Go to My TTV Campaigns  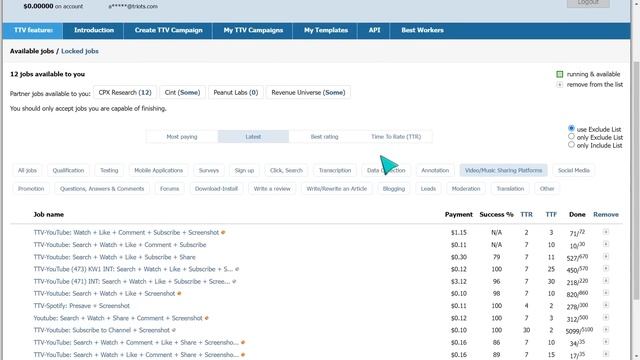253,30
